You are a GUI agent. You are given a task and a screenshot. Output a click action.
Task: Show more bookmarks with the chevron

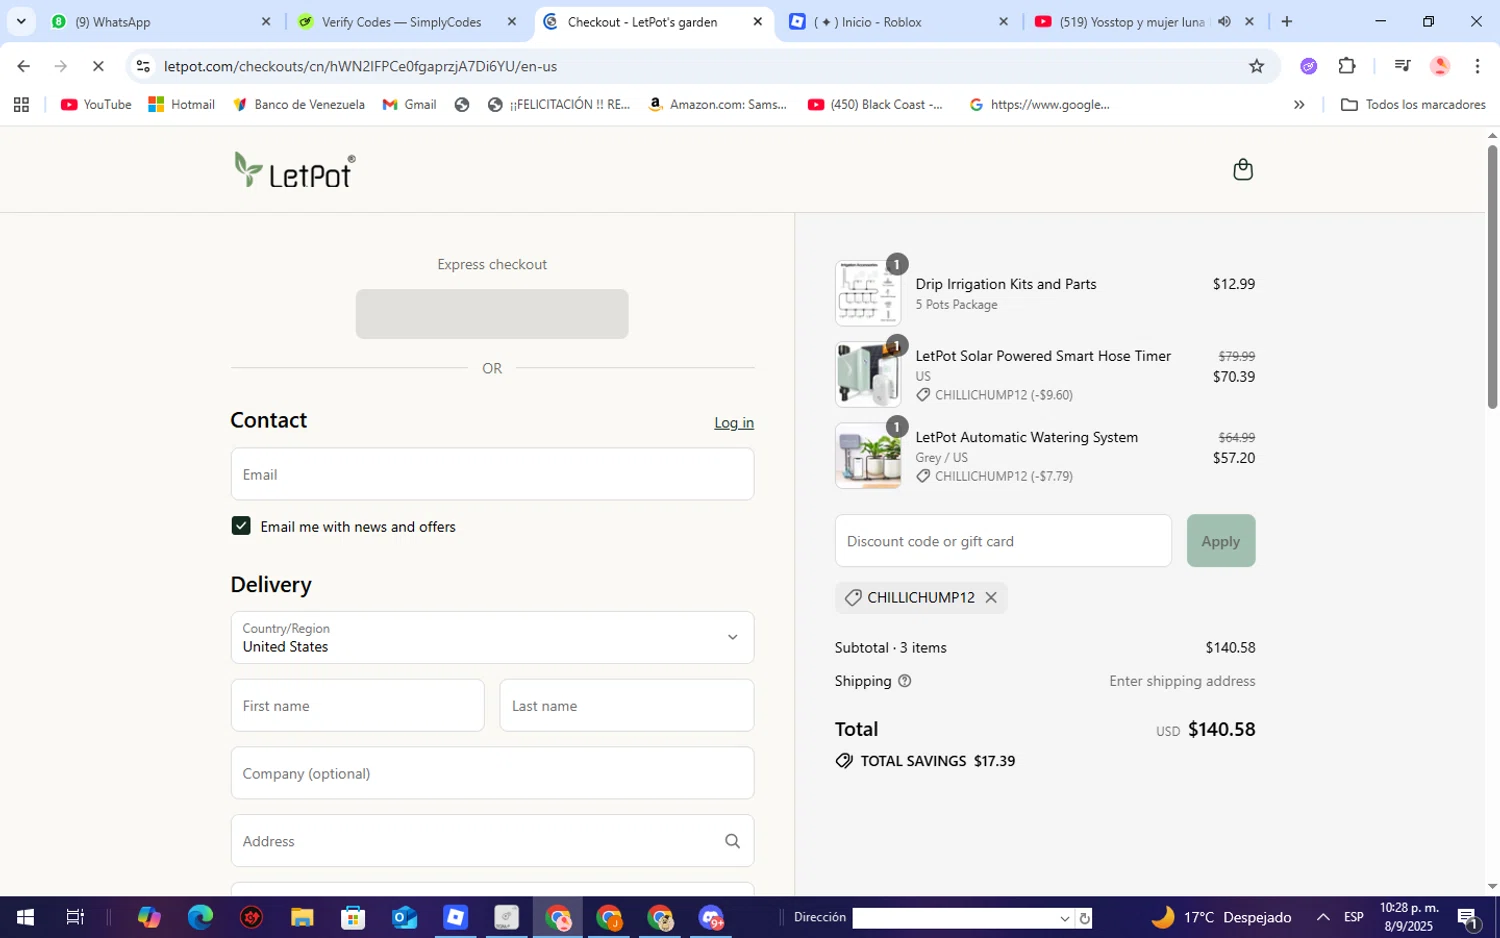[x=1299, y=104]
